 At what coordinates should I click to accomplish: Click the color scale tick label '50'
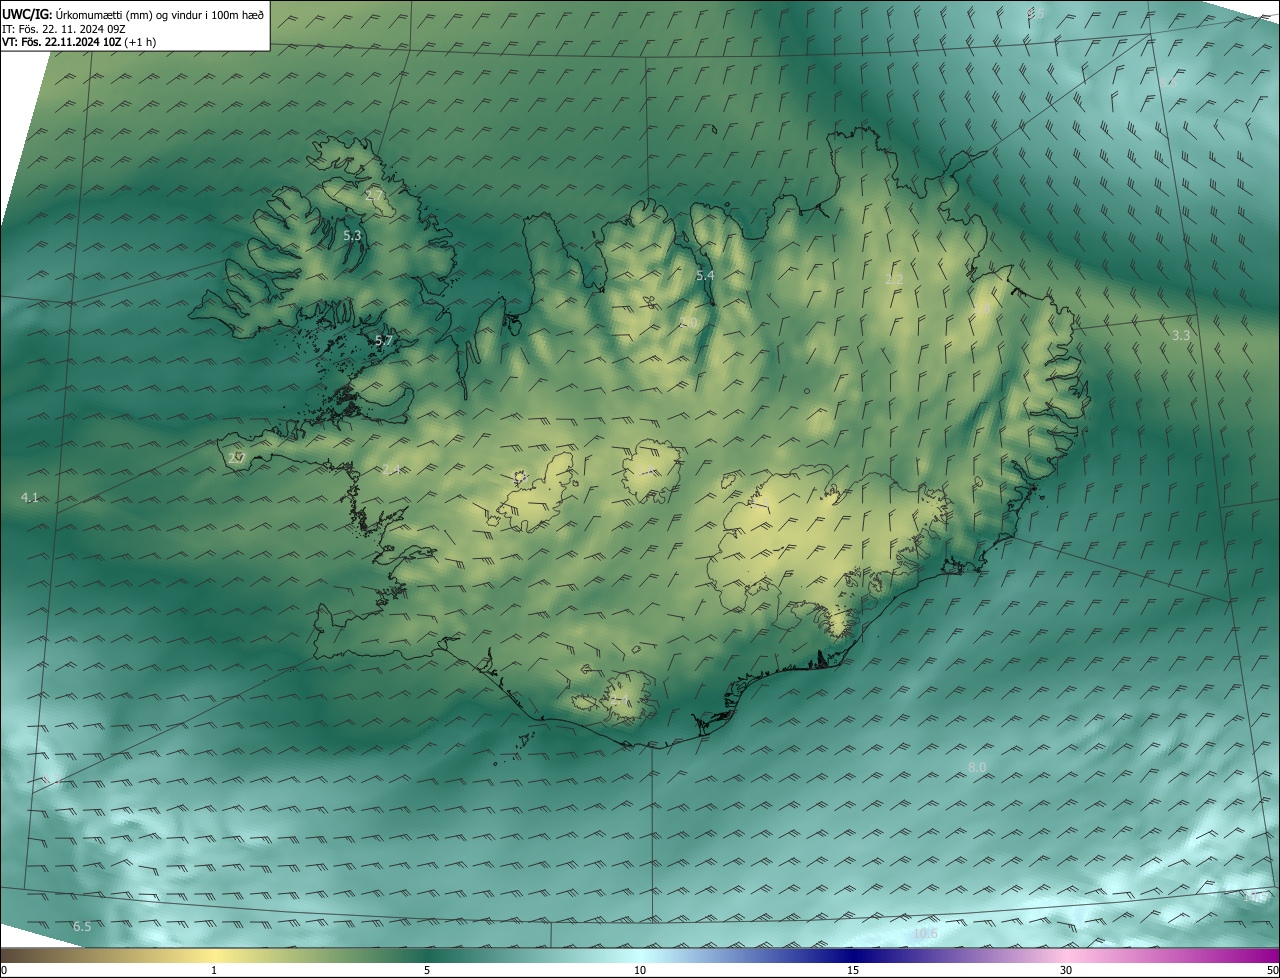[x=1272, y=970]
